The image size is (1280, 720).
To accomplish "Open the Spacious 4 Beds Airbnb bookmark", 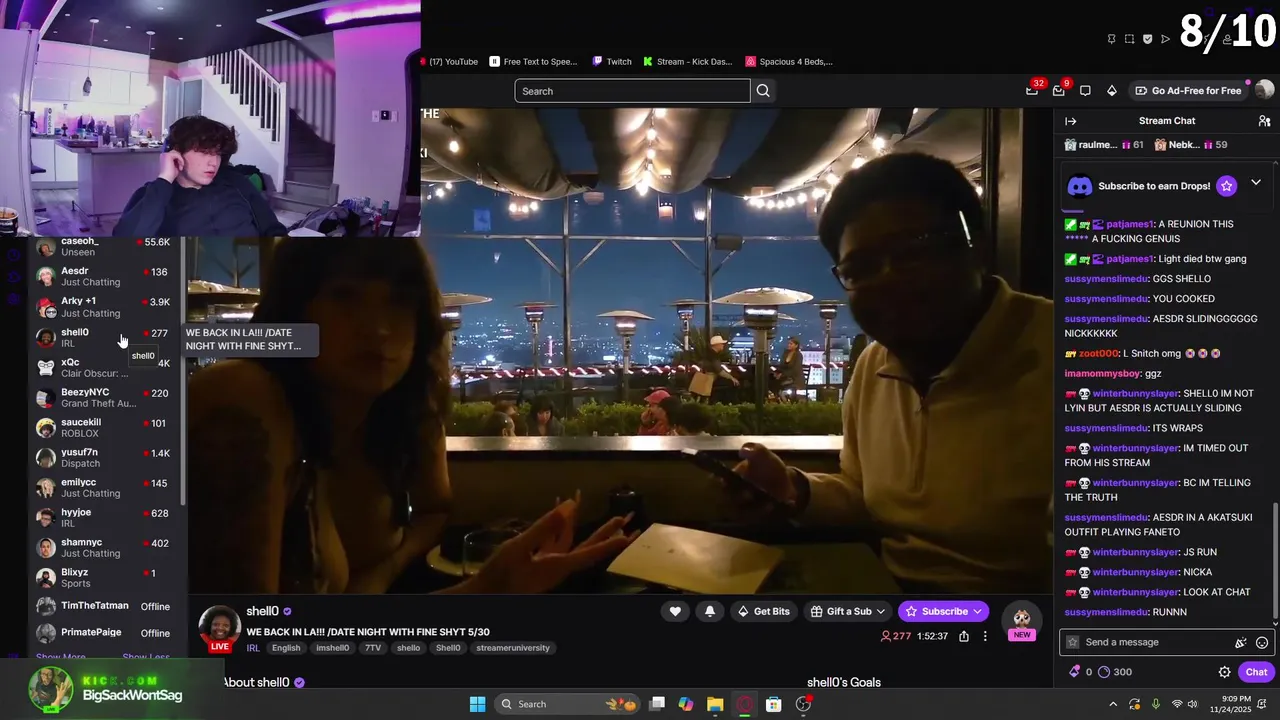I will pyautogui.click(x=789, y=61).
